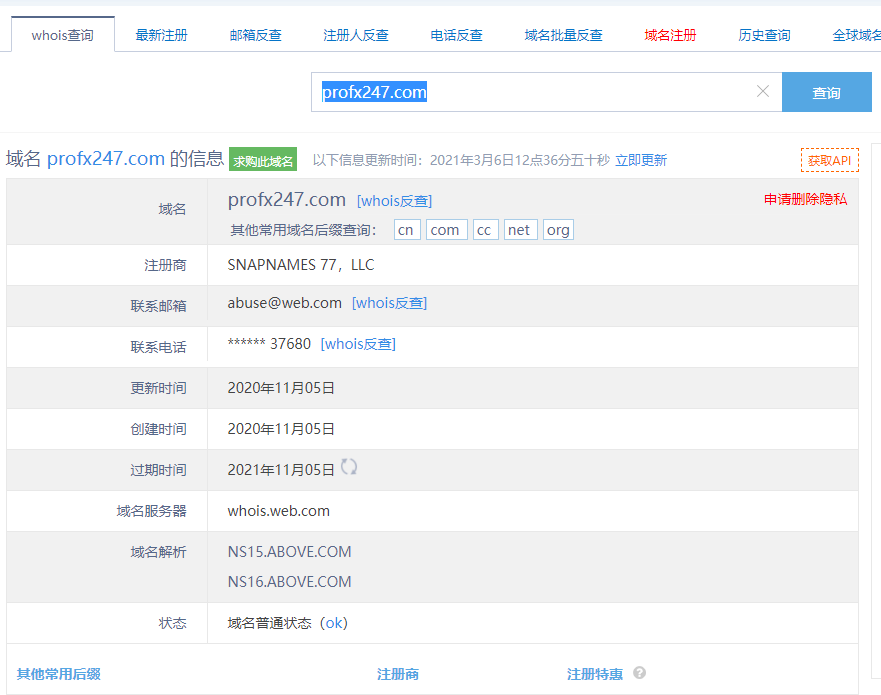Open the red 域名注册 tab
This screenshot has height=695, width=881.
coord(670,35)
